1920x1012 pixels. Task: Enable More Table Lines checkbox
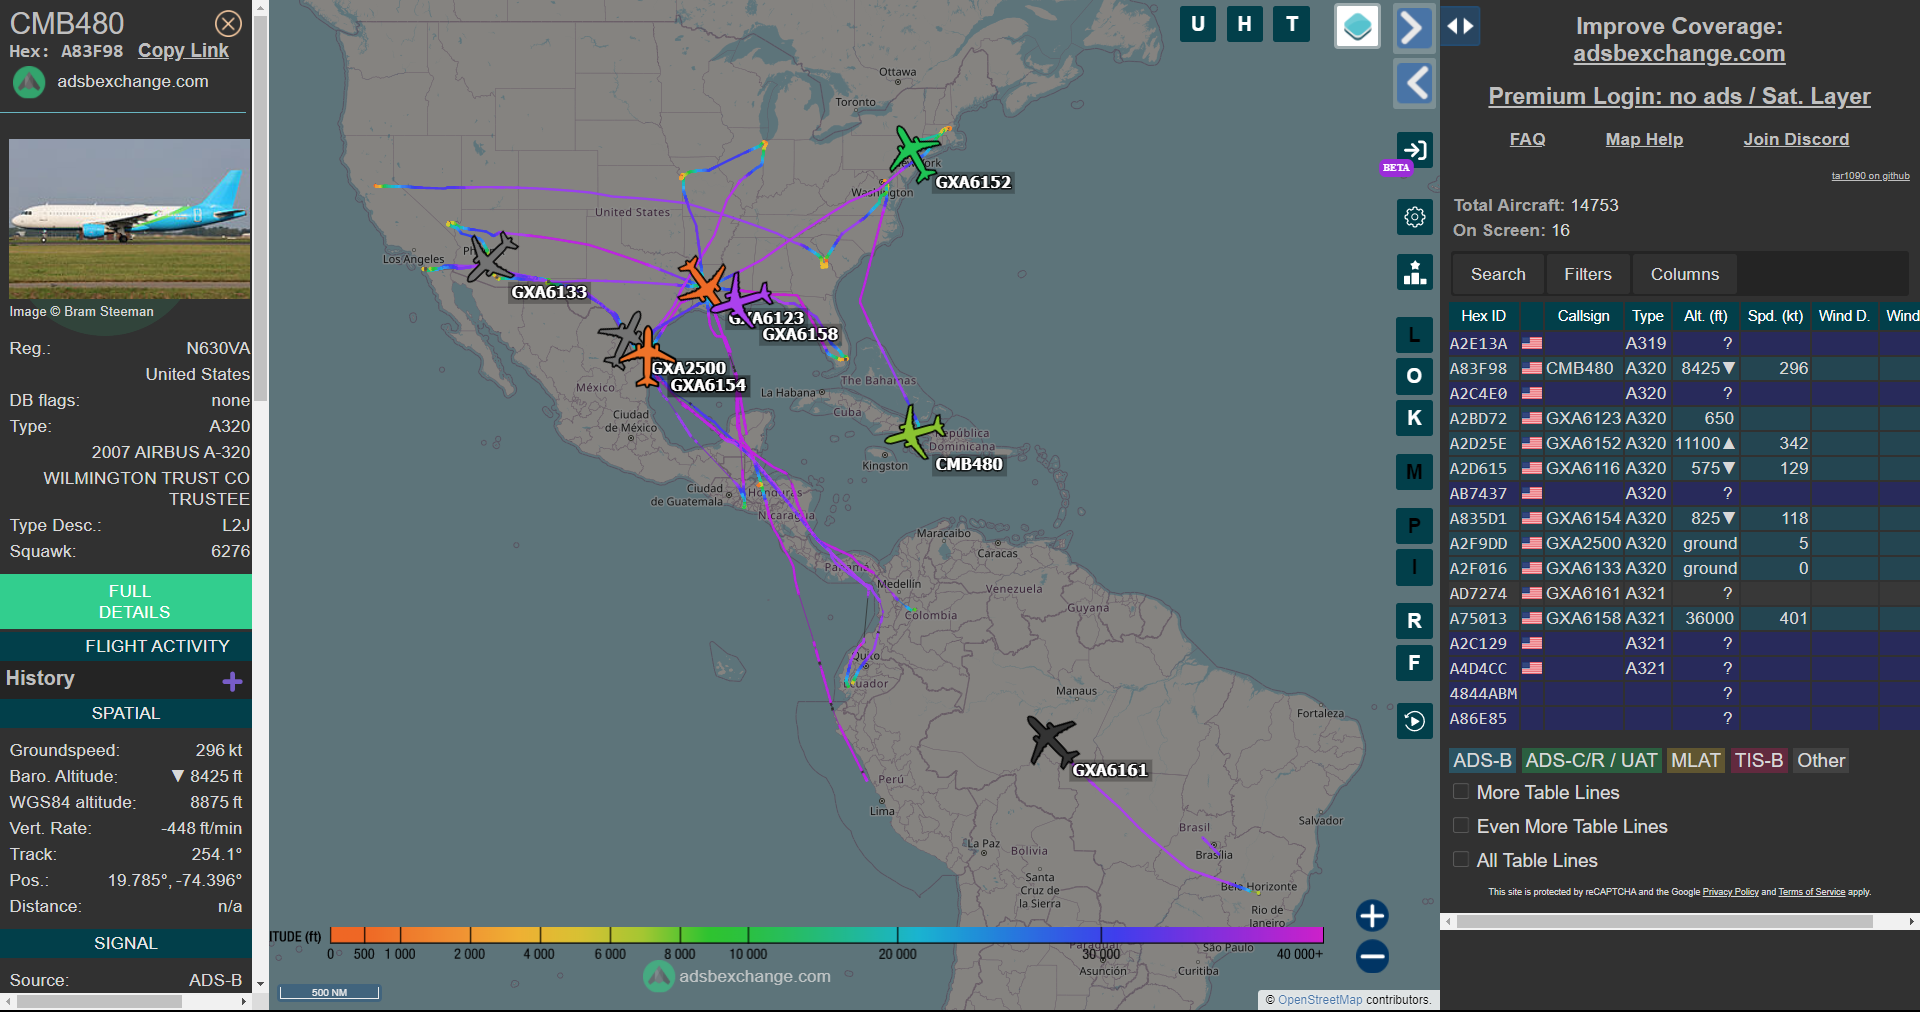pyautogui.click(x=1461, y=791)
